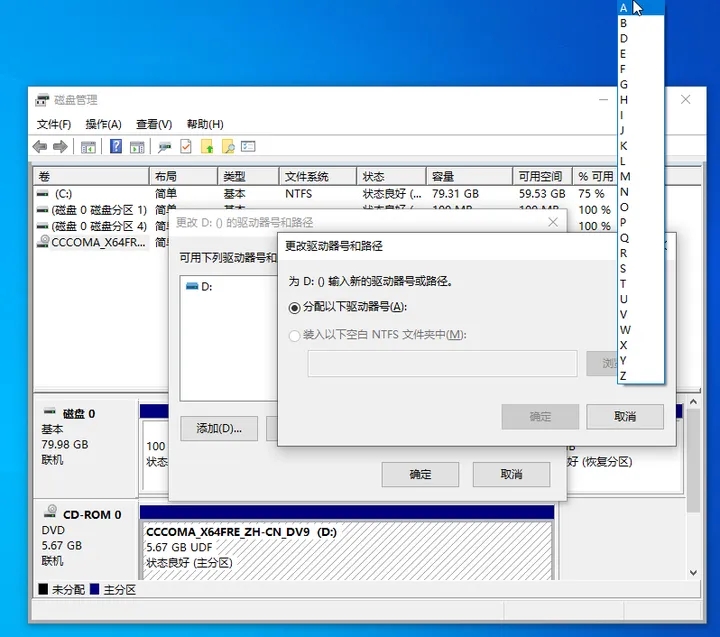720x637 pixels.
Task: Click the Back arrow toolbar icon
Action: point(40,147)
